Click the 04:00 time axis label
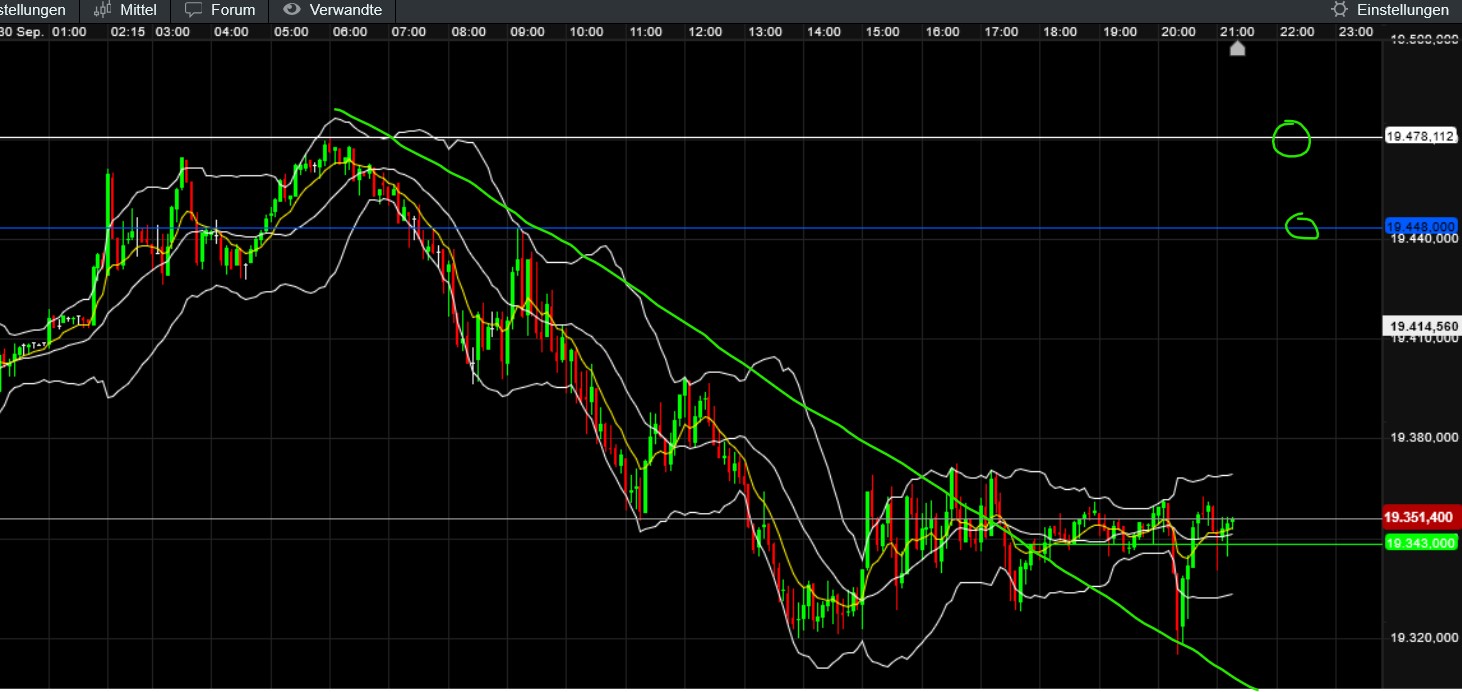This screenshot has width=1462, height=692. (x=232, y=32)
